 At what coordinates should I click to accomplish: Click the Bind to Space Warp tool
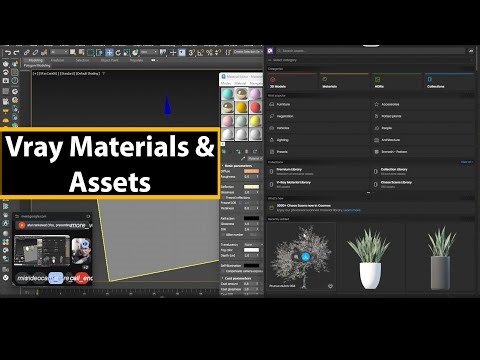44,52
